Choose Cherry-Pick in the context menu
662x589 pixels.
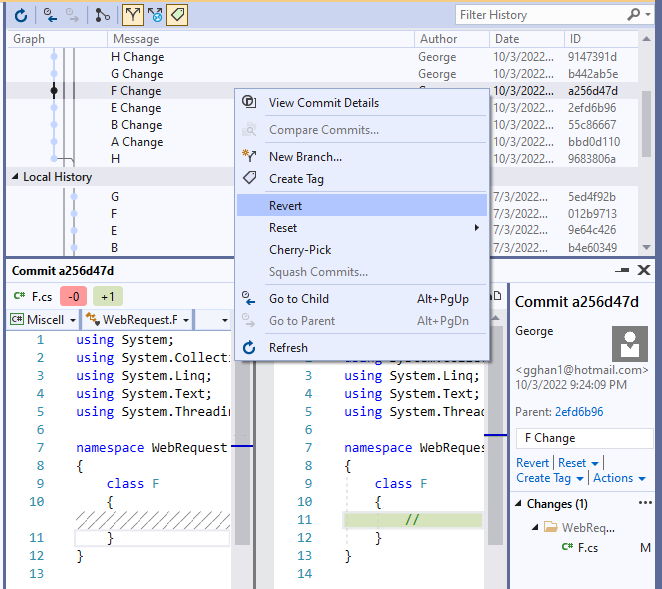click(300, 250)
